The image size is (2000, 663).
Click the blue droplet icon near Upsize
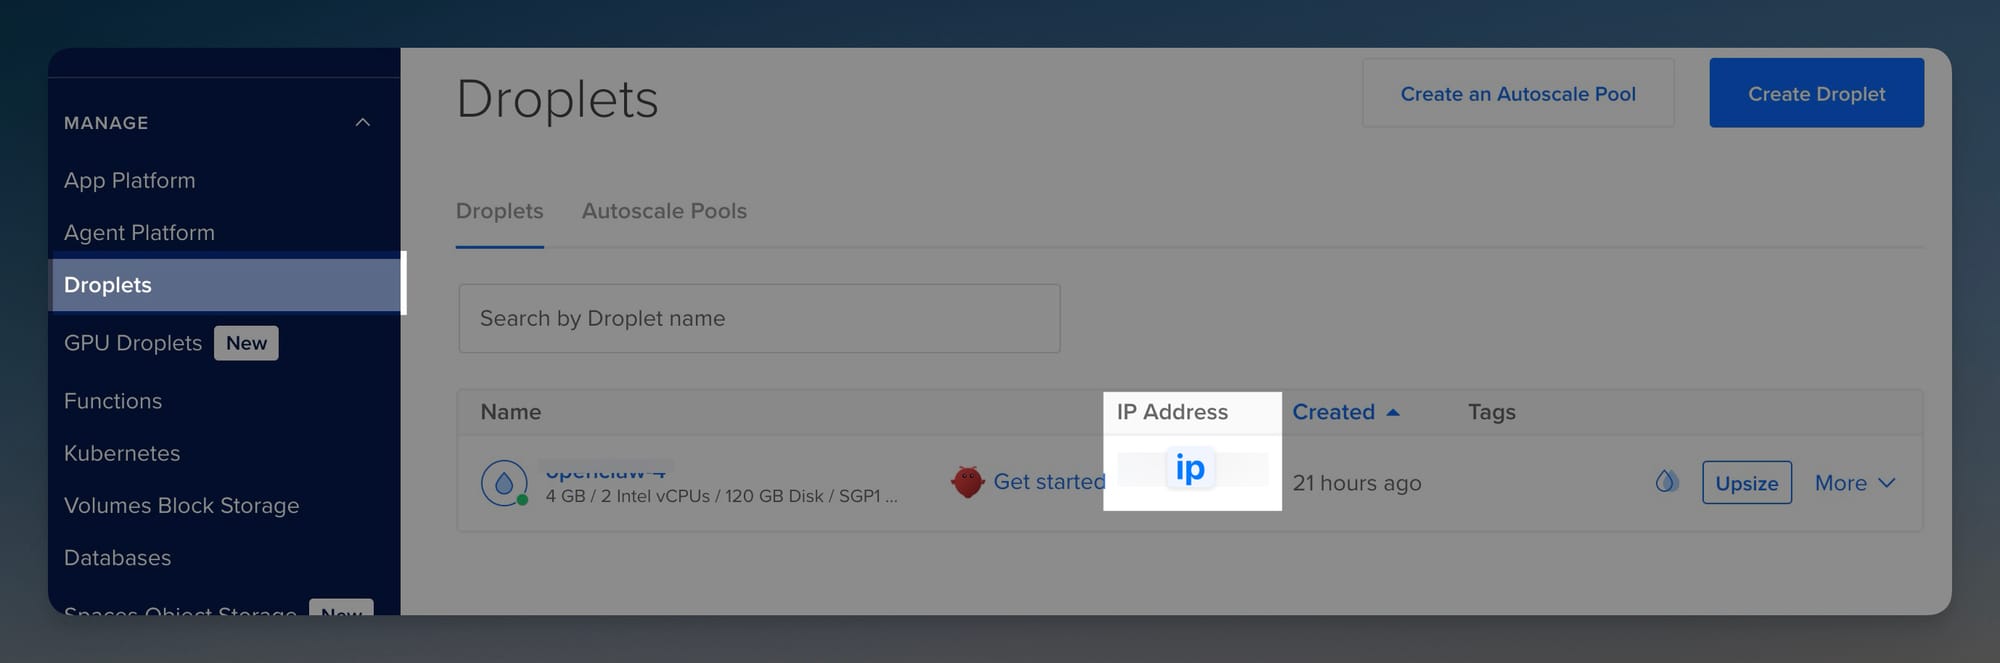[x=1666, y=482]
